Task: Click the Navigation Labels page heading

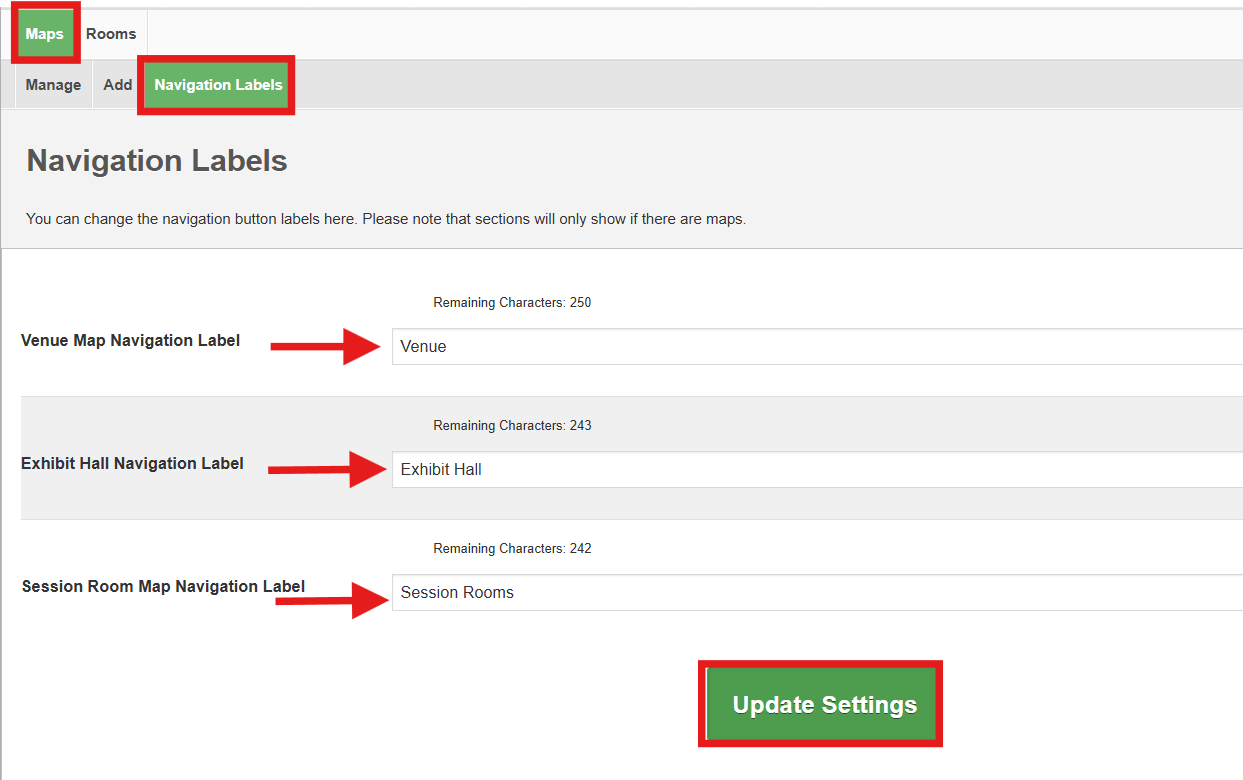Action: pos(157,161)
